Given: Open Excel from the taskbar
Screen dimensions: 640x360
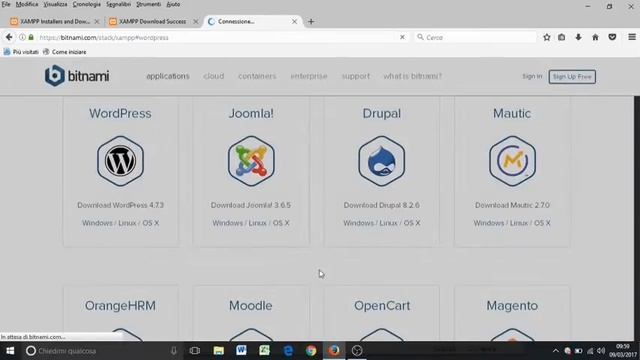Looking at the screenshot, I should [x=264, y=351].
